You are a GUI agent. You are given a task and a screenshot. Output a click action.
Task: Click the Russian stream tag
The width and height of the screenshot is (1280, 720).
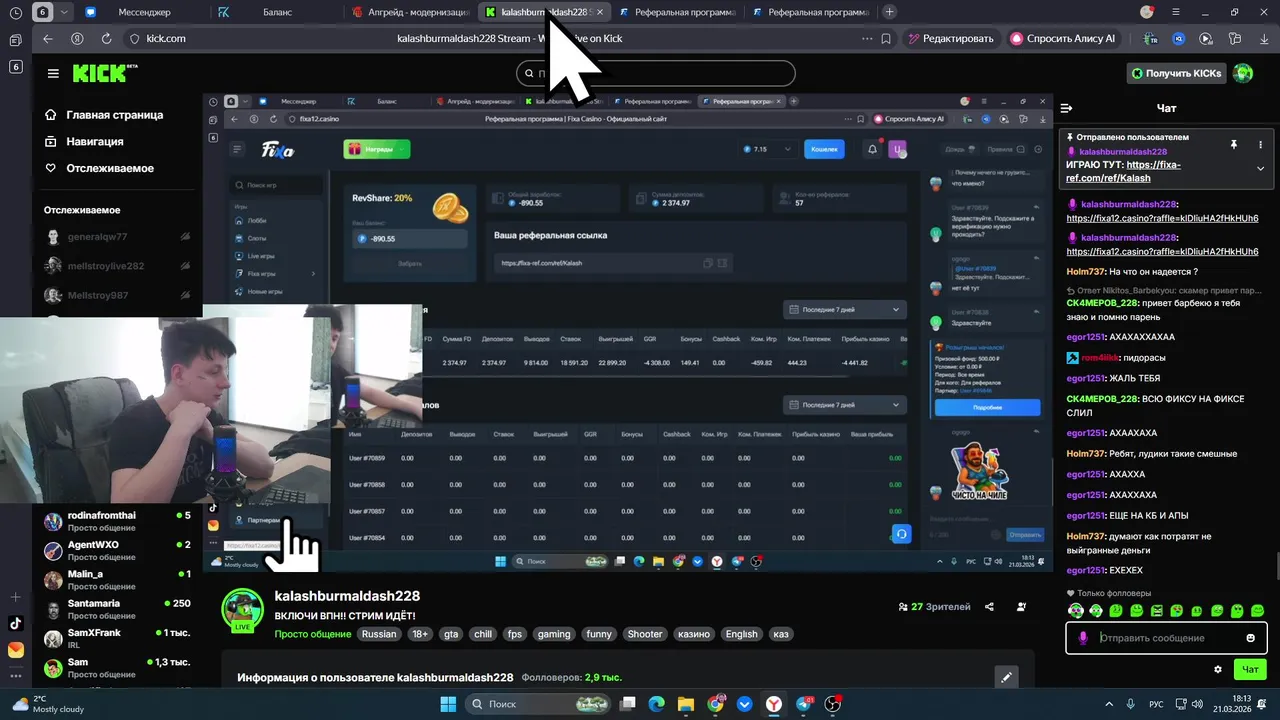coord(379,634)
